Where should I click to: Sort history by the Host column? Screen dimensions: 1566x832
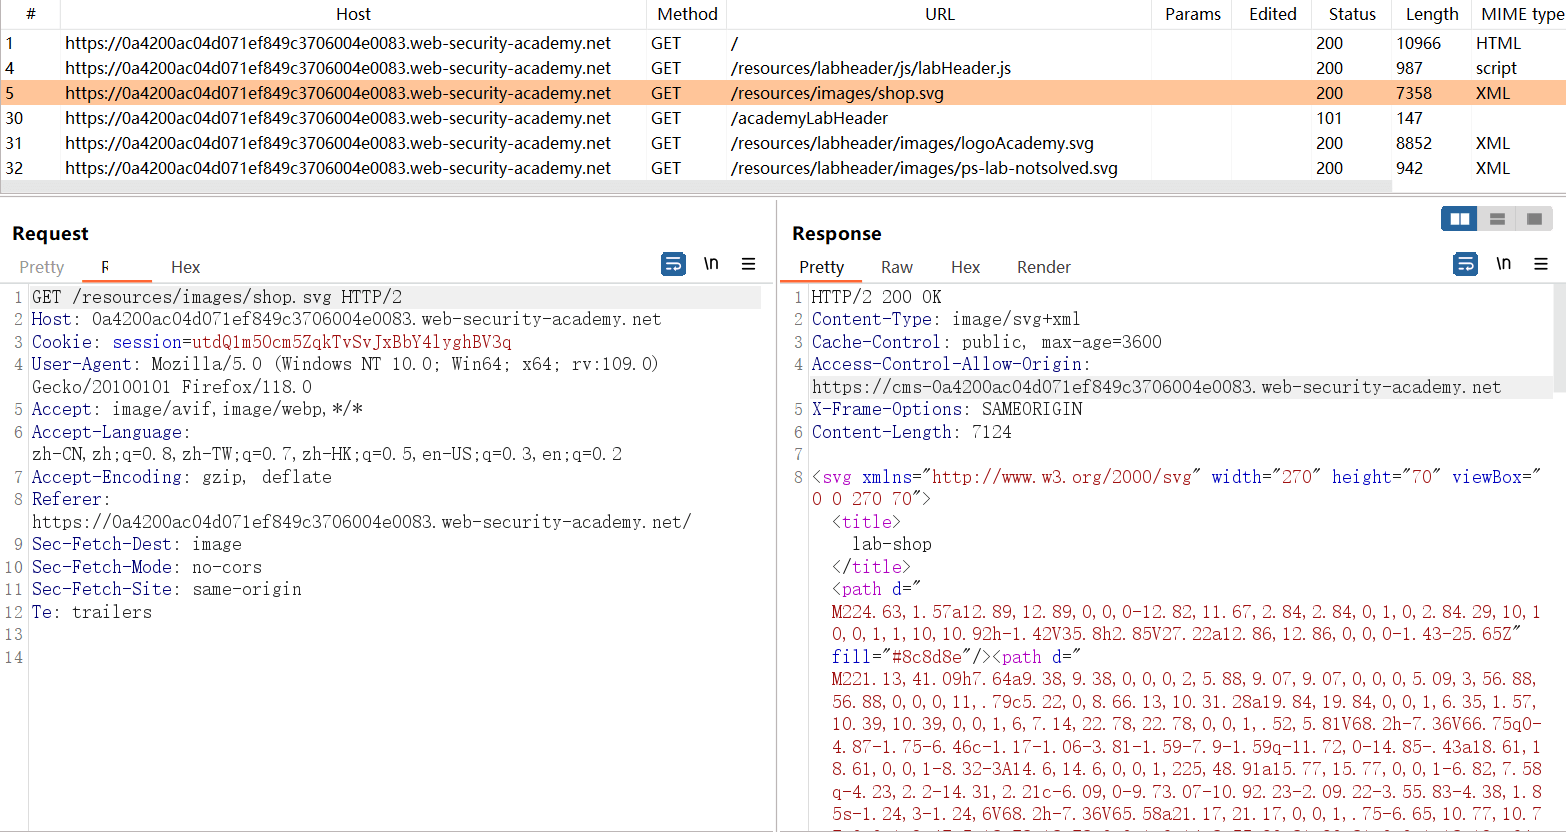click(x=353, y=14)
